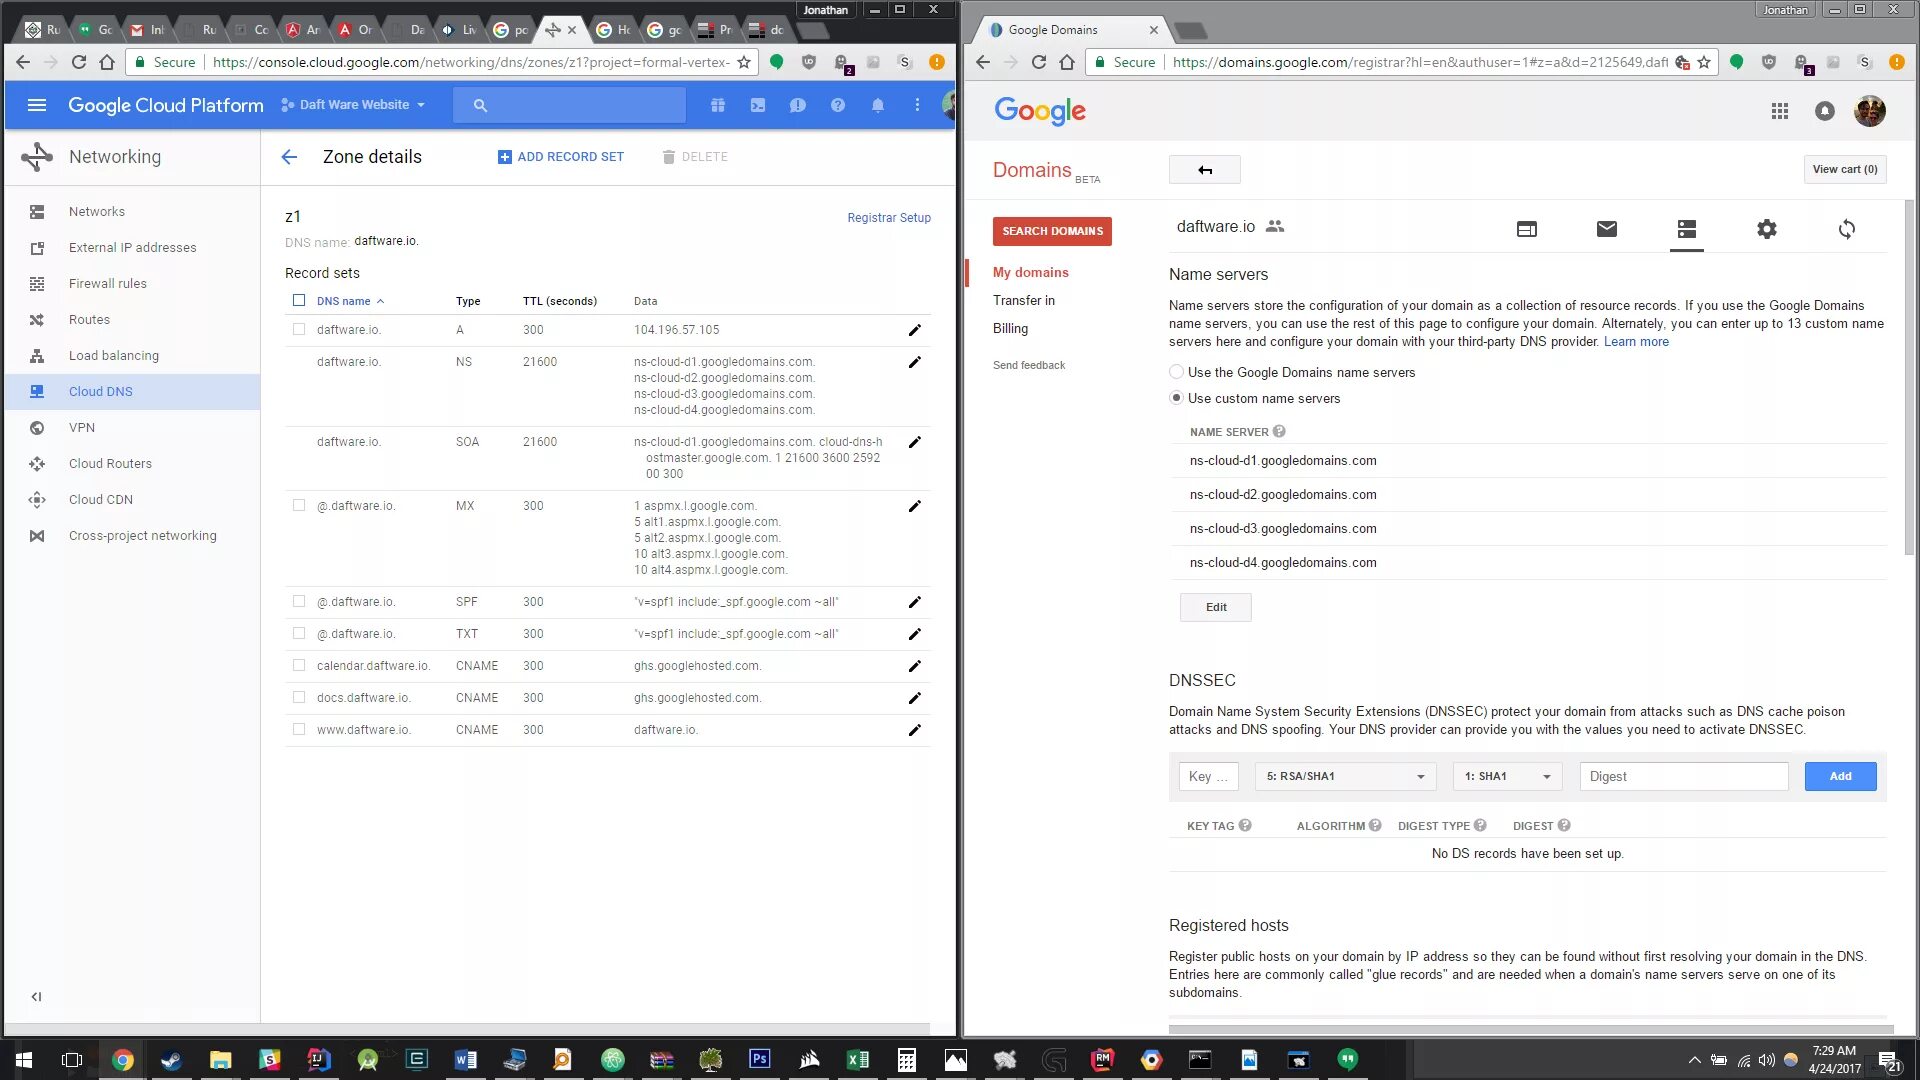Image resolution: width=1920 pixels, height=1080 pixels.
Task: Open the Google Cloud Platform hamburger menu
Action: click(37, 105)
